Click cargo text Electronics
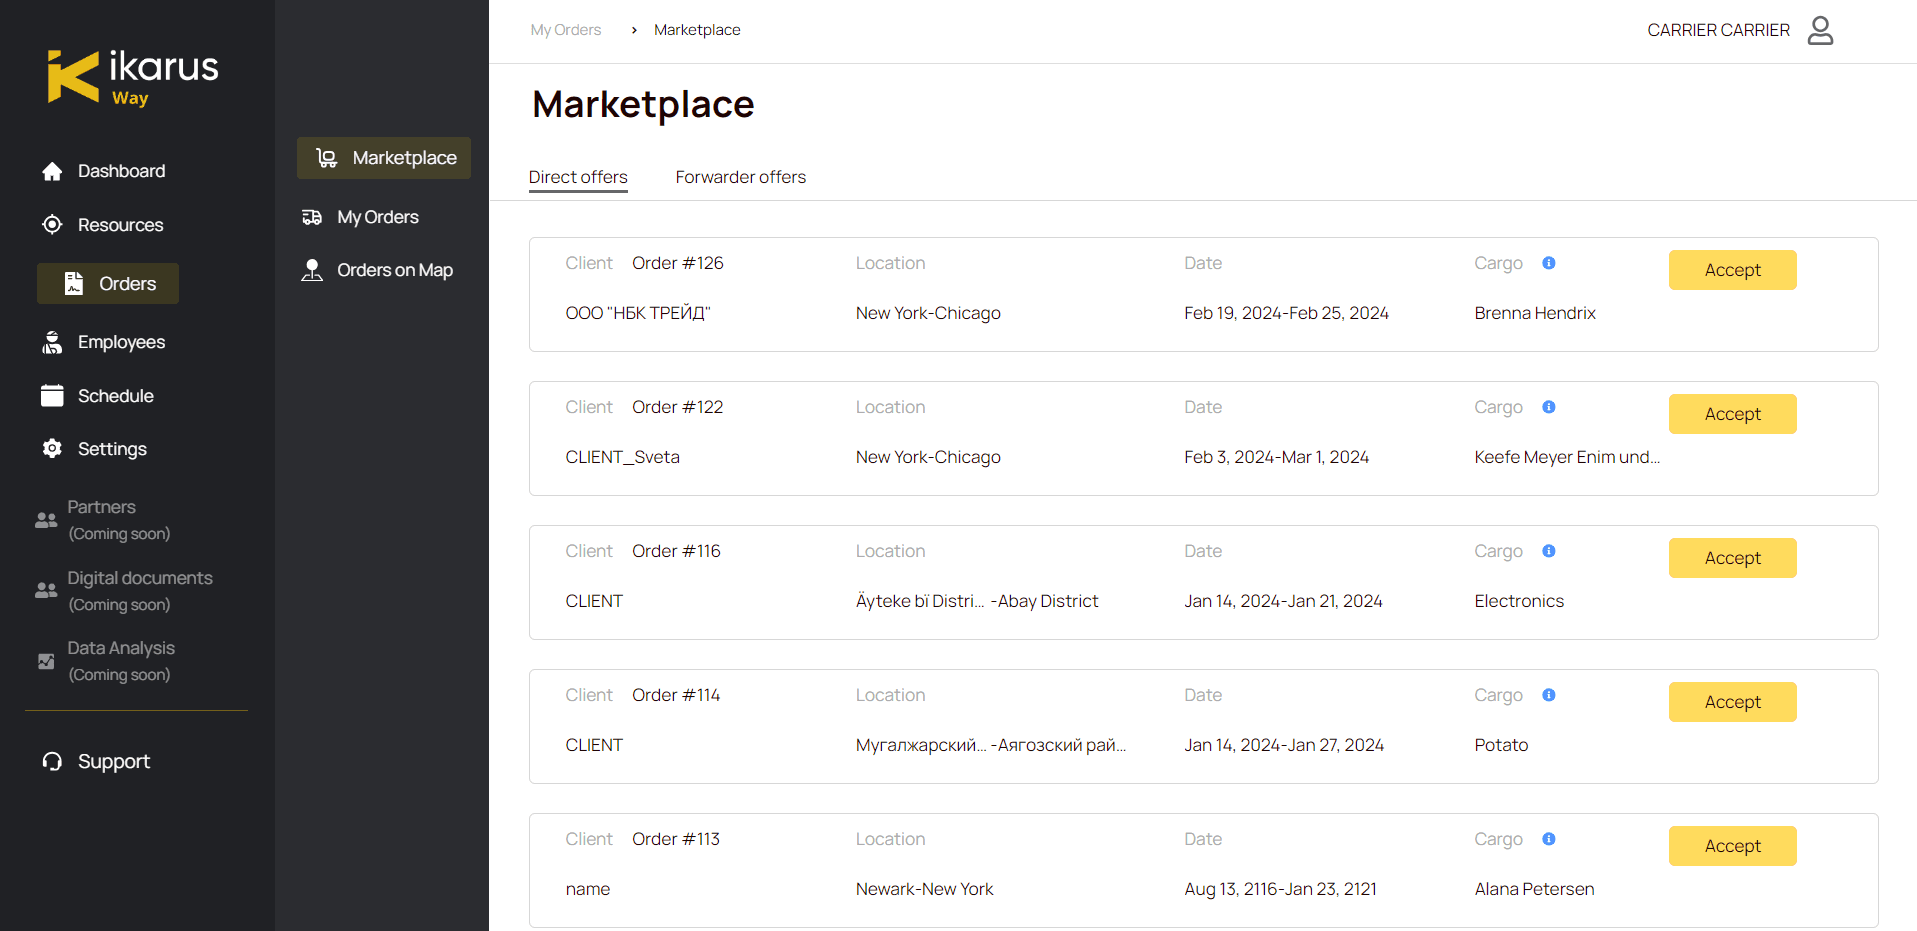The width and height of the screenshot is (1917, 931). point(1519,601)
